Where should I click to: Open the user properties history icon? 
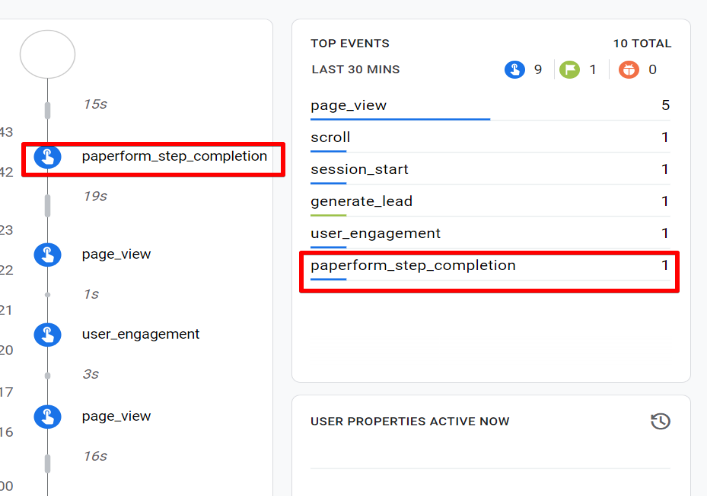point(660,421)
